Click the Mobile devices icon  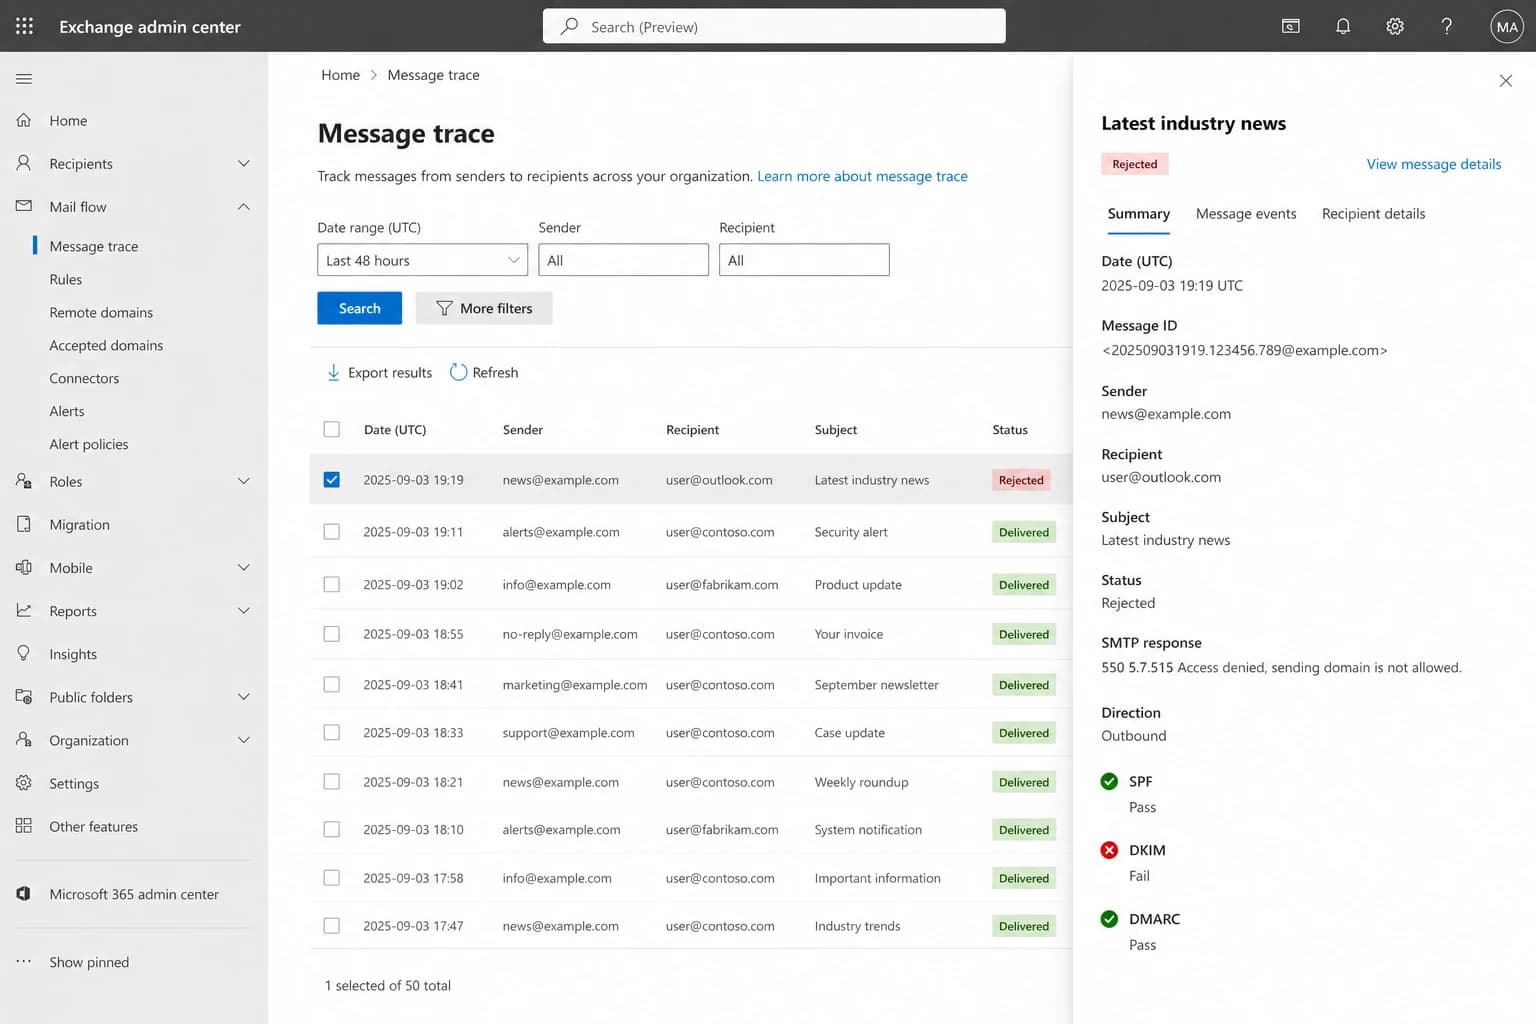(24, 567)
